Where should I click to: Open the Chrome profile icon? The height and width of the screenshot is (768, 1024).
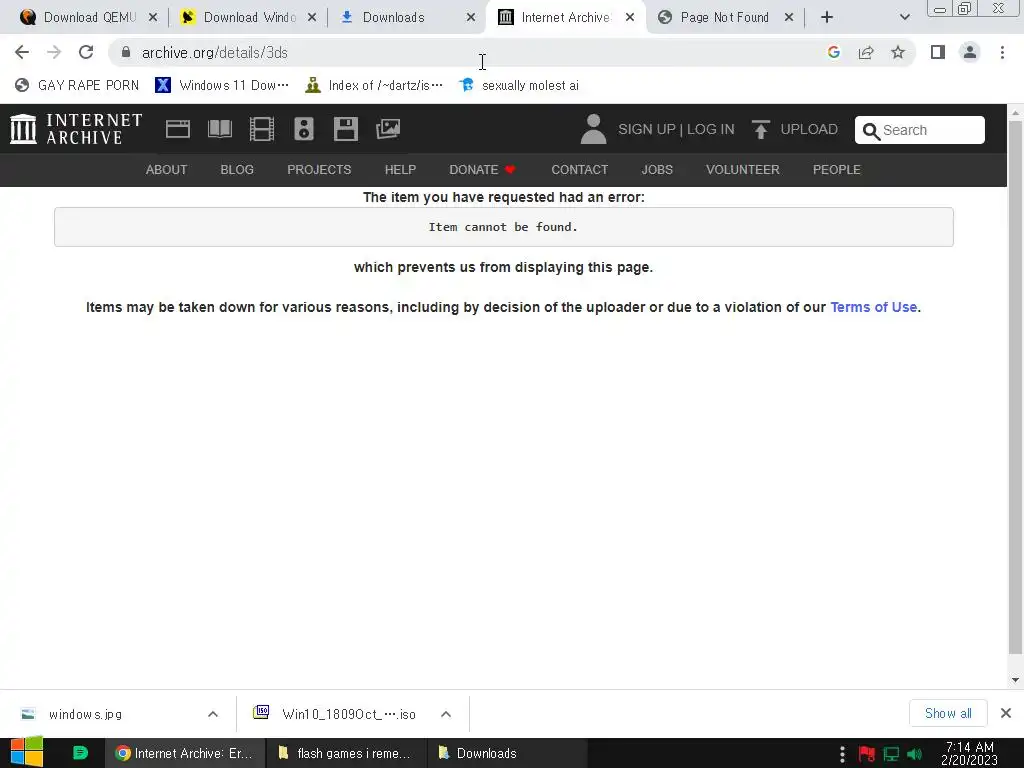[970, 52]
